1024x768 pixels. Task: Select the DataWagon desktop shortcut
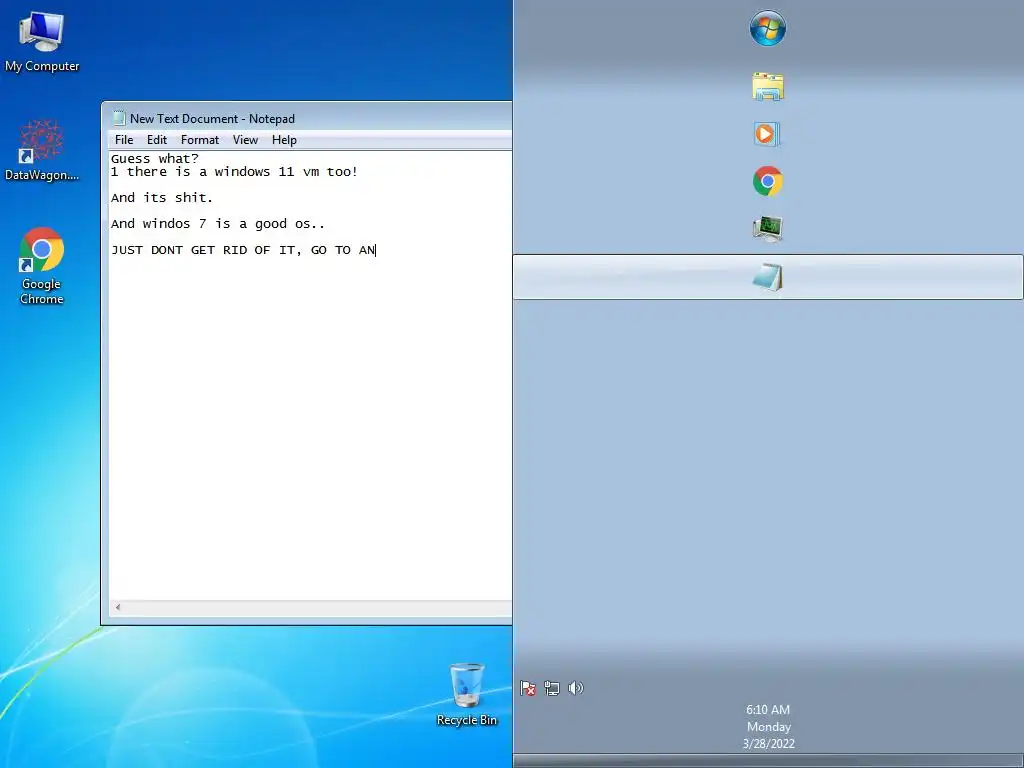click(42, 150)
